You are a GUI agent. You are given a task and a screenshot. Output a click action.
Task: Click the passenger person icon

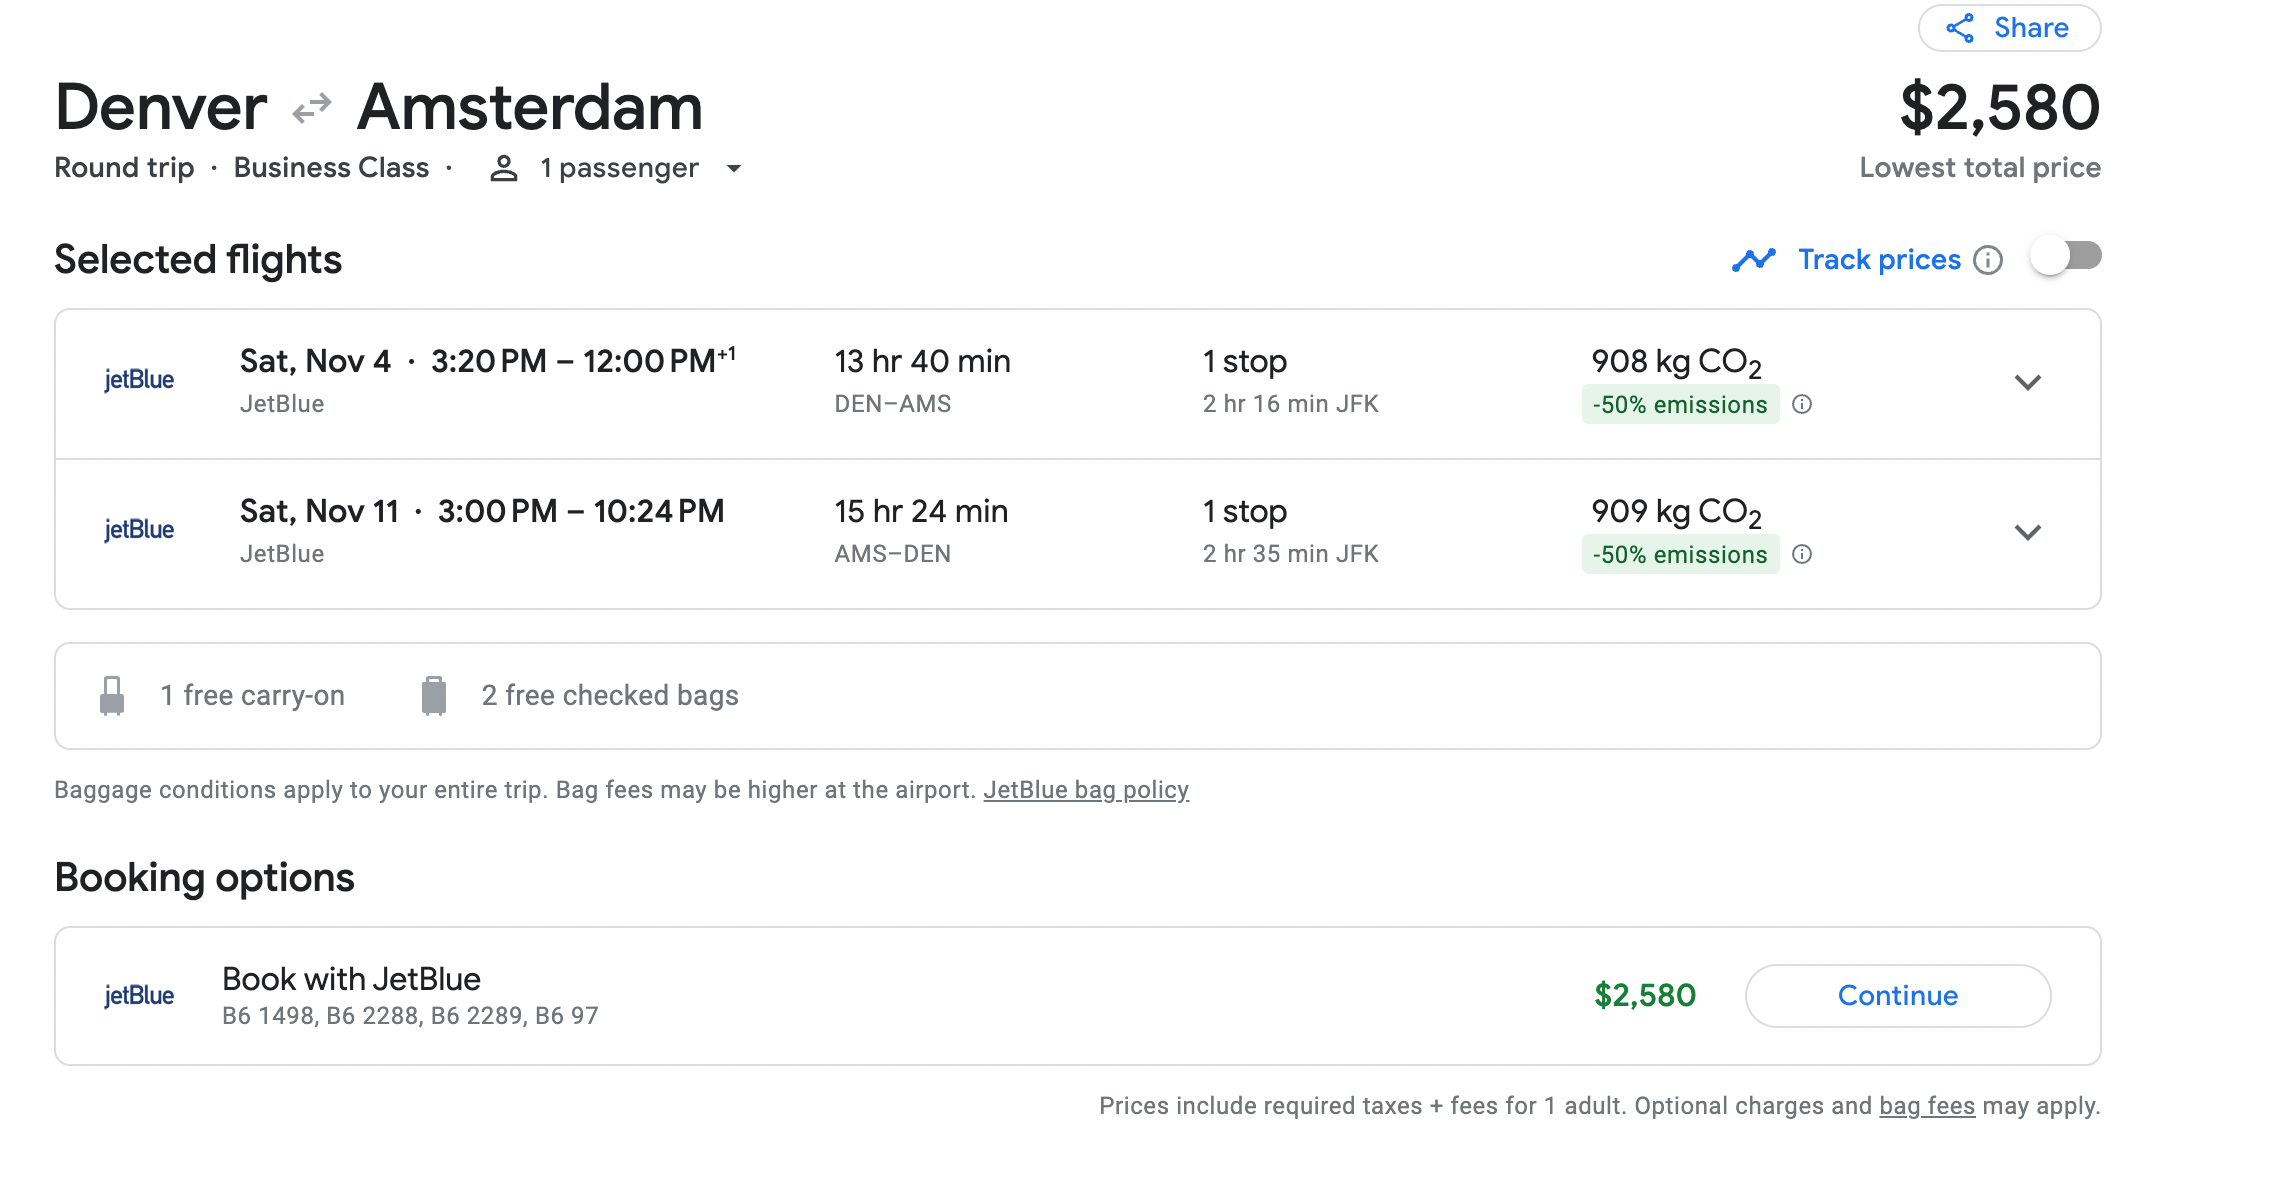click(x=504, y=168)
